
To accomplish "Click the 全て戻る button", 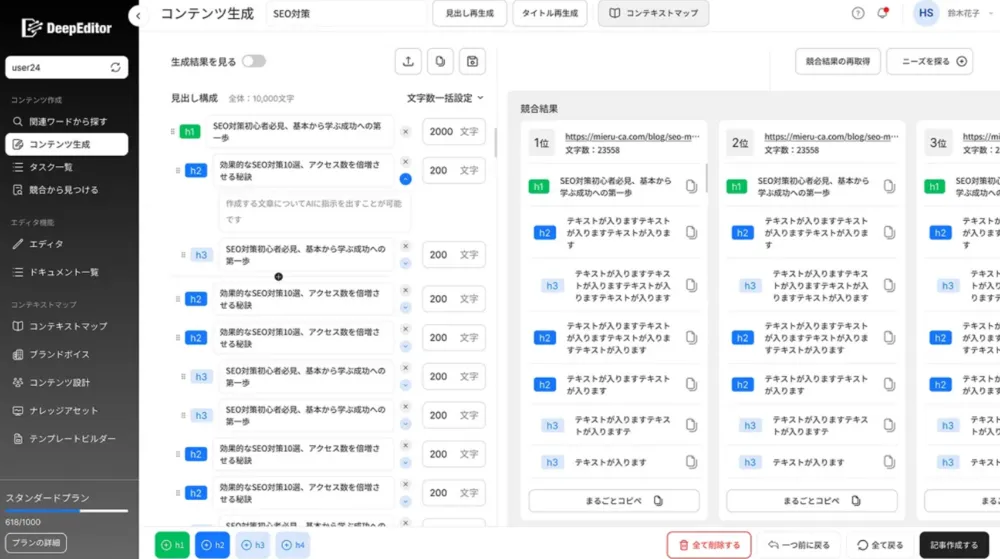I will [x=880, y=545].
